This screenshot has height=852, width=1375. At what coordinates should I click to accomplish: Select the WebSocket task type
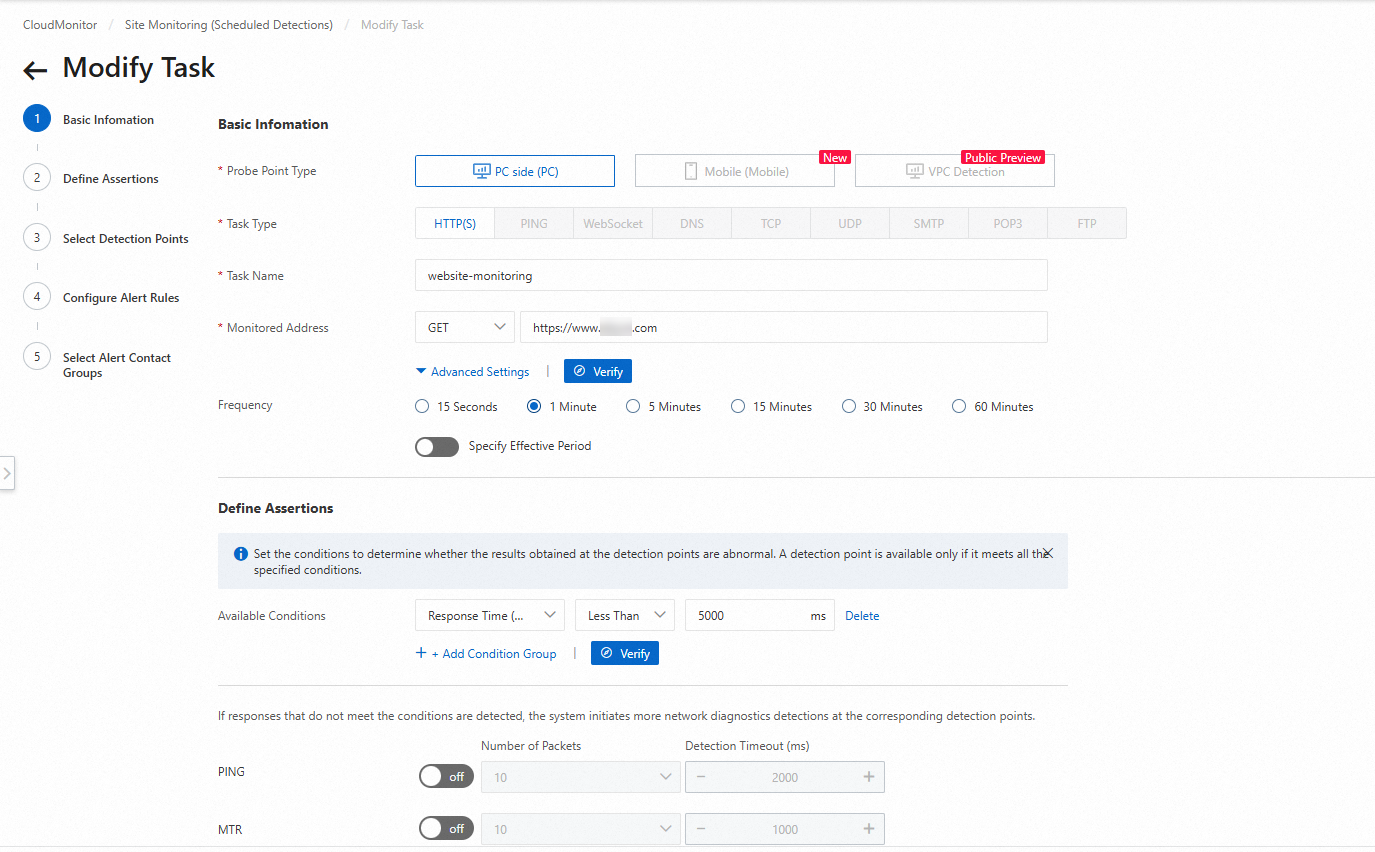pos(612,222)
